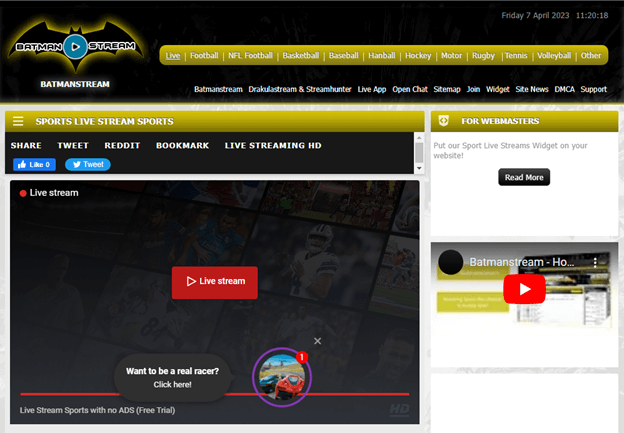Click the For Webmasters shield icon
This screenshot has height=433, width=624.
pyautogui.click(x=443, y=121)
